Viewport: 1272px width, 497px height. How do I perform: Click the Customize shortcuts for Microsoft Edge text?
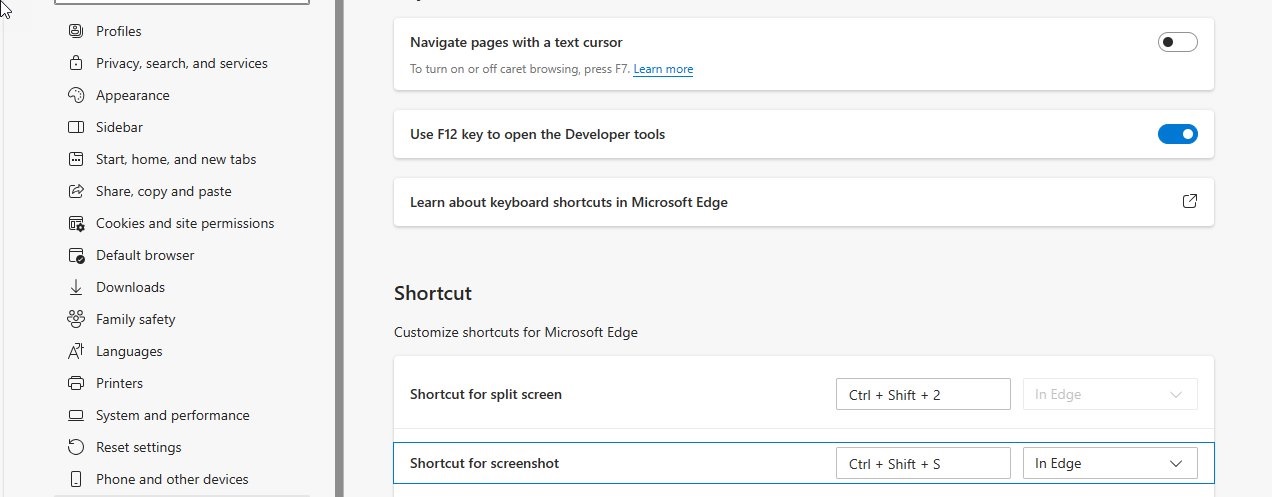coord(516,332)
